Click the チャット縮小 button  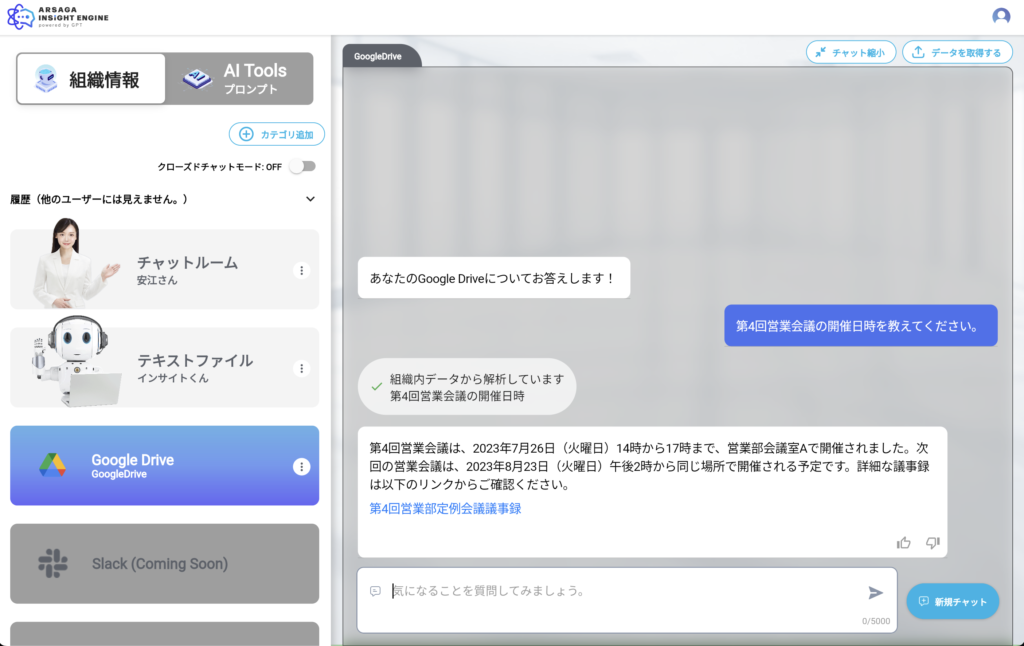[850, 52]
